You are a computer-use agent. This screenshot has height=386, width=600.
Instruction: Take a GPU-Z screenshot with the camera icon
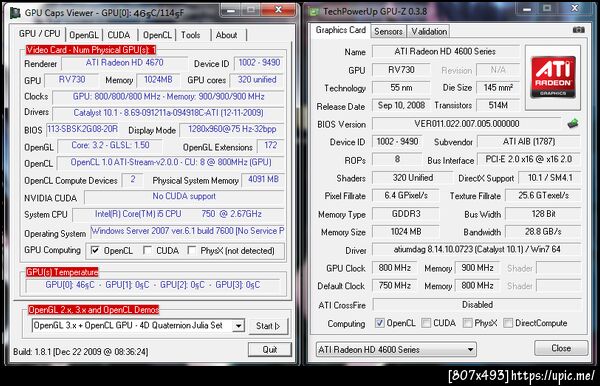(x=579, y=30)
